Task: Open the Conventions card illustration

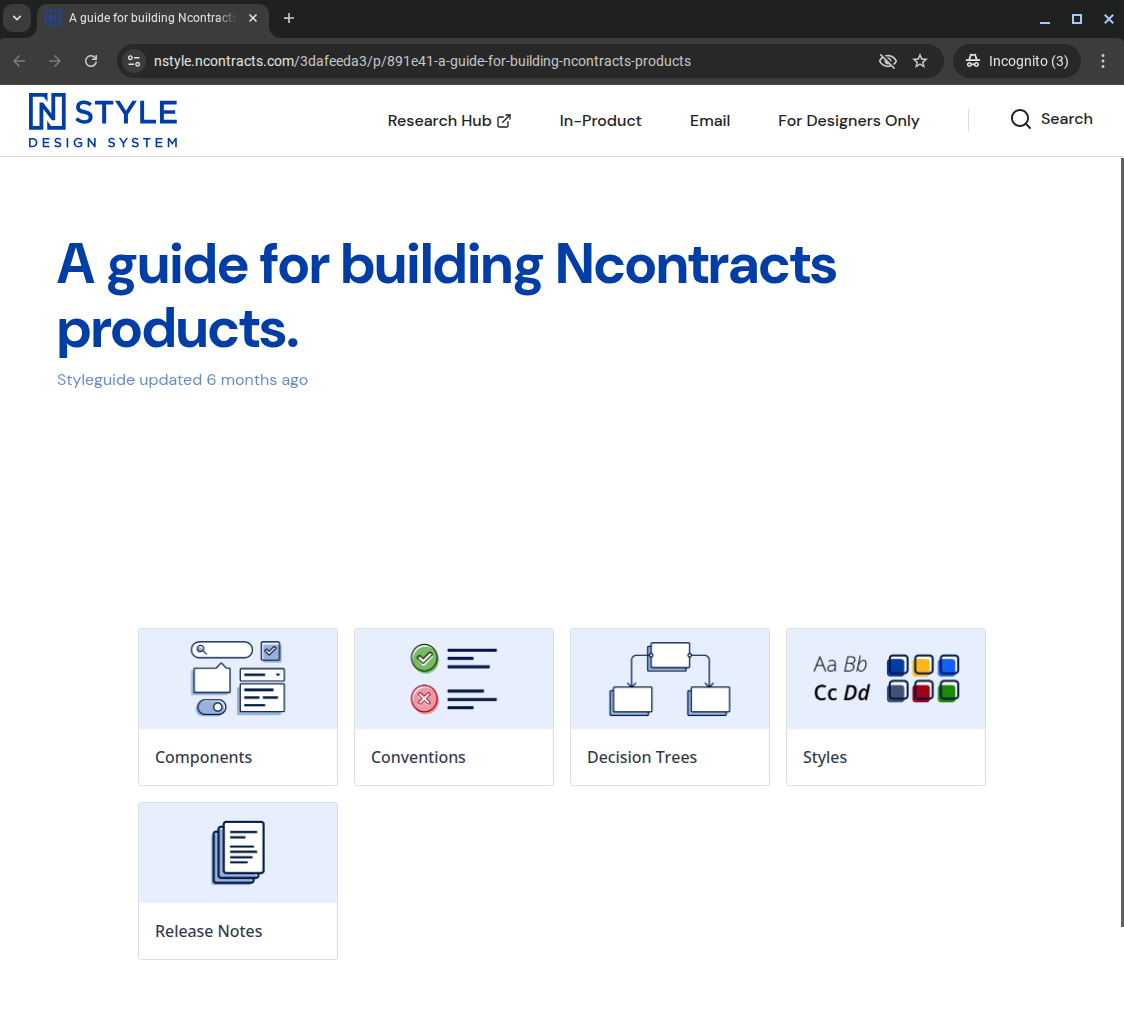Action: coord(454,679)
